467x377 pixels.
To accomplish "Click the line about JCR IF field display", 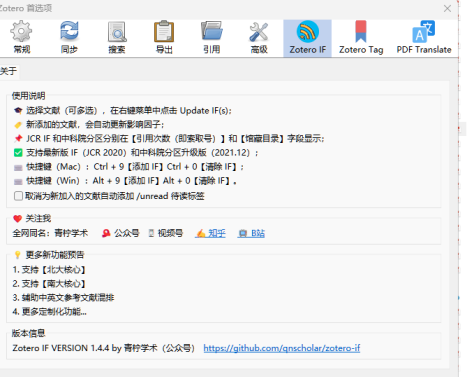I will pos(169,139).
